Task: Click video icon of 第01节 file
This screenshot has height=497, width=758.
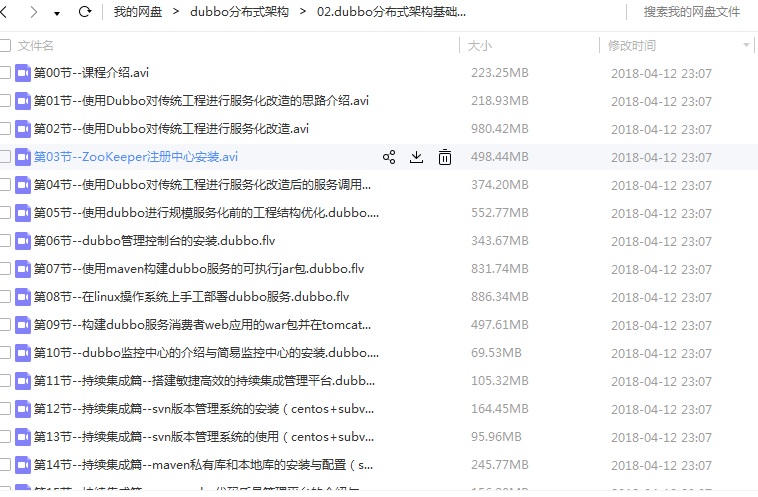Action: [x=23, y=101]
